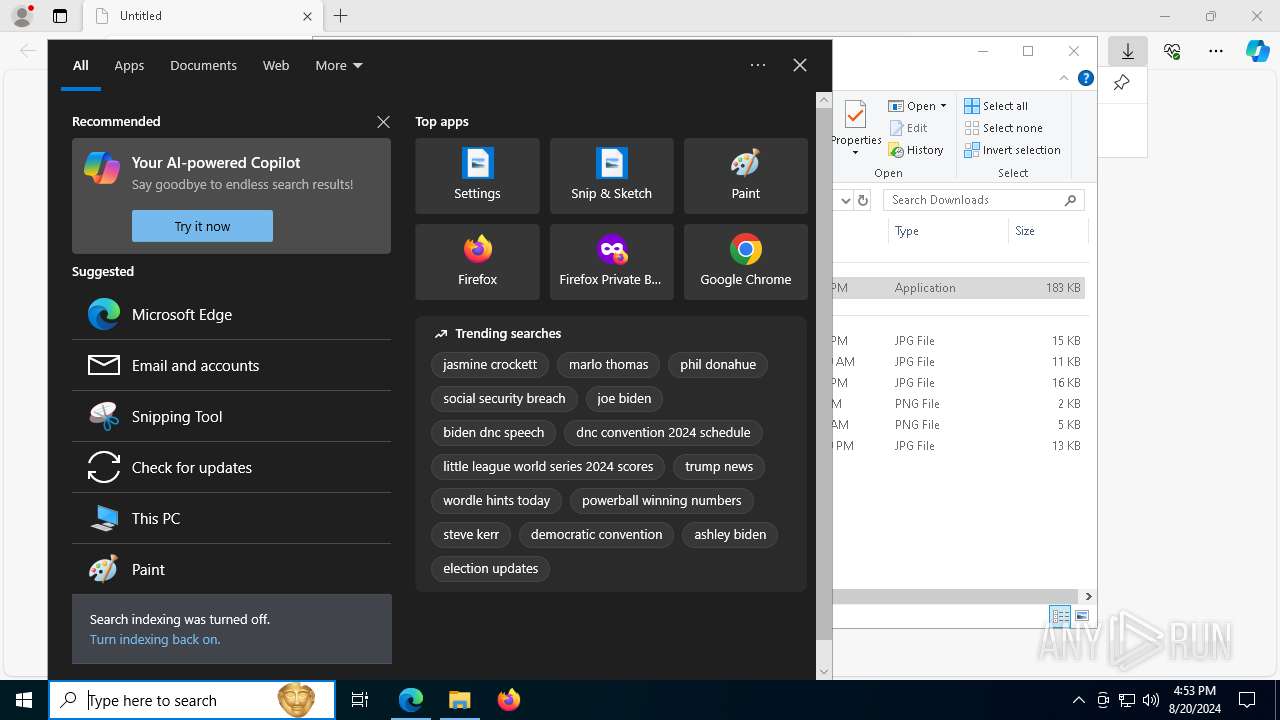Image resolution: width=1280 pixels, height=720 pixels.
Task: Open Settings from Top apps
Action: click(x=477, y=176)
